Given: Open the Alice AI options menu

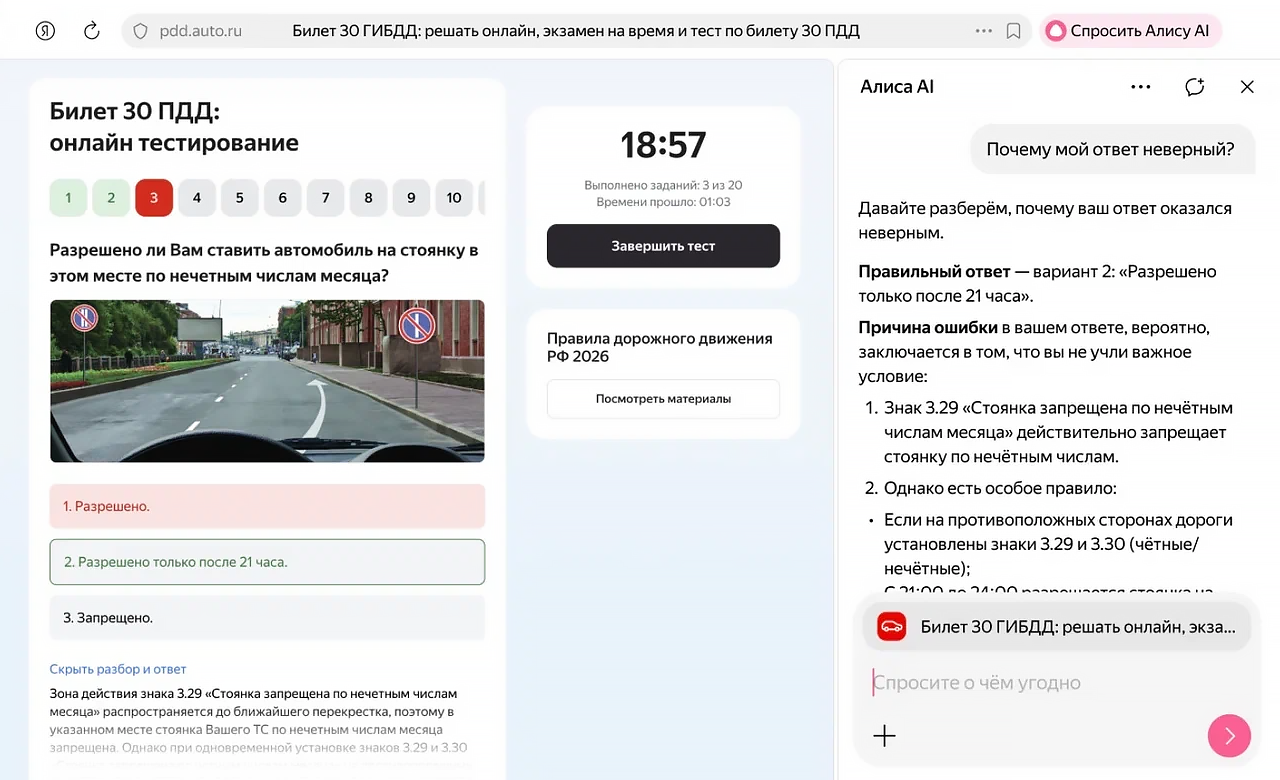Looking at the screenshot, I should [x=1140, y=87].
